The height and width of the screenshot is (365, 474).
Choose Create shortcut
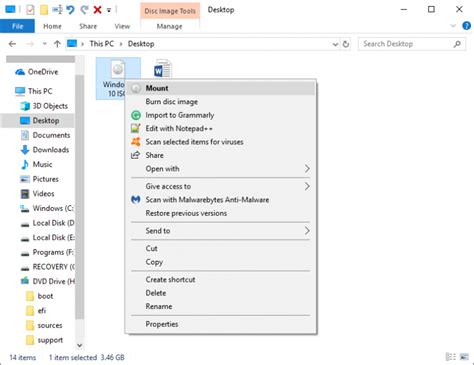click(x=220, y=280)
